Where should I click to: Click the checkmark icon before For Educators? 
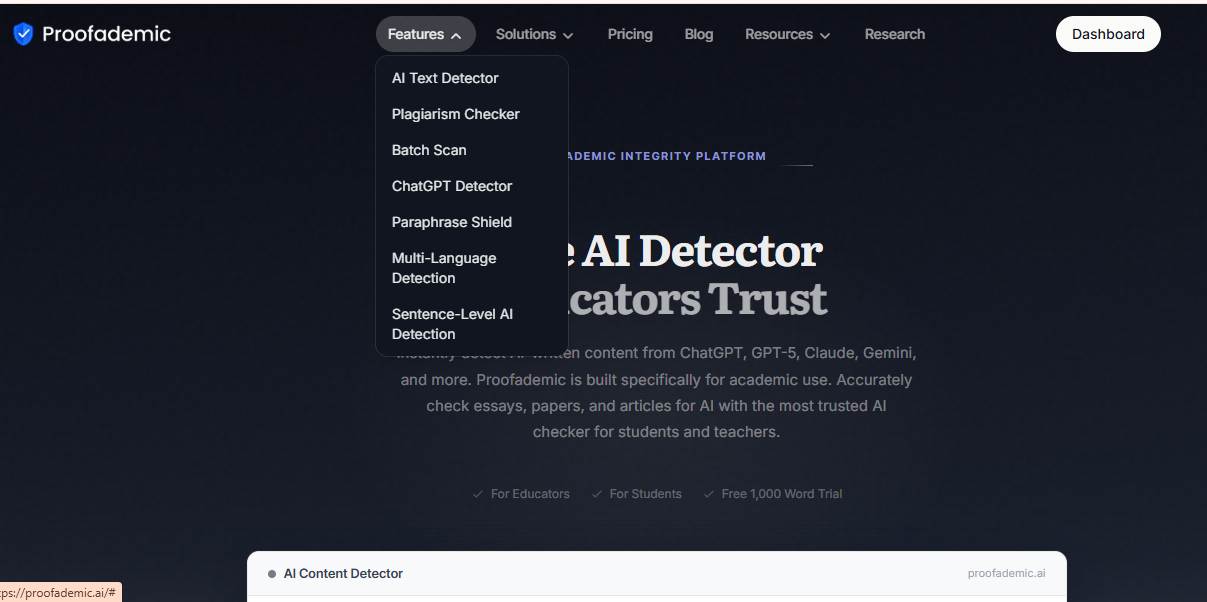tap(478, 494)
